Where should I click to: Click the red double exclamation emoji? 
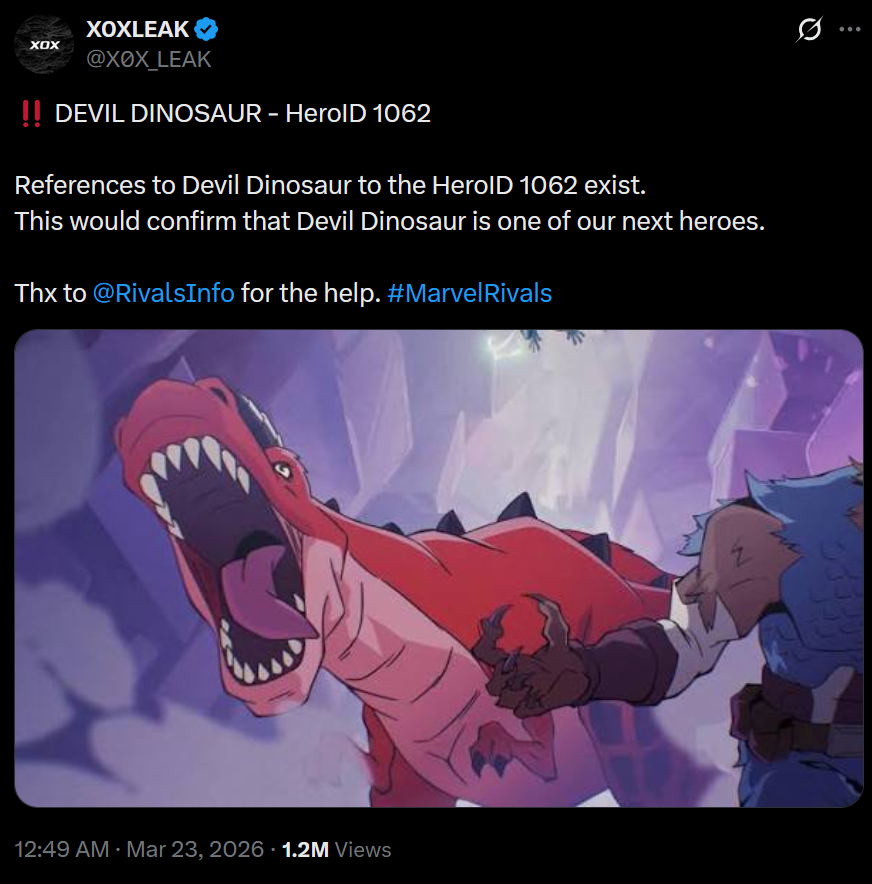pyautogui.click(x=30, y=114)
